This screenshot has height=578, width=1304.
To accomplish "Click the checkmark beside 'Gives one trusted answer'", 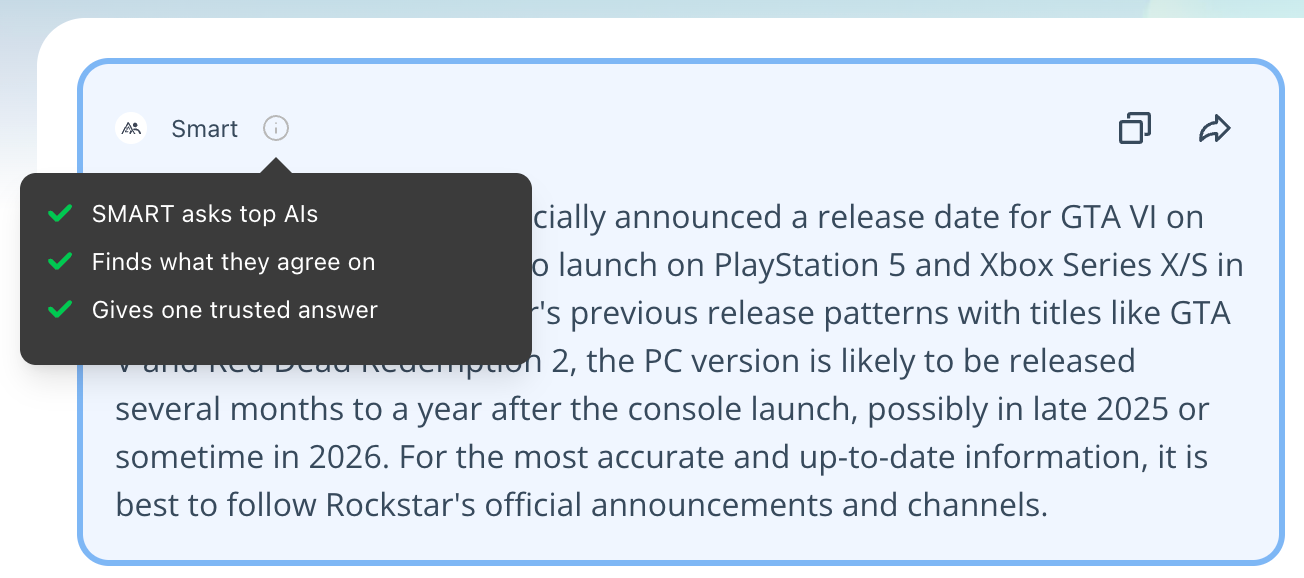I will click(x=61, y=310).
